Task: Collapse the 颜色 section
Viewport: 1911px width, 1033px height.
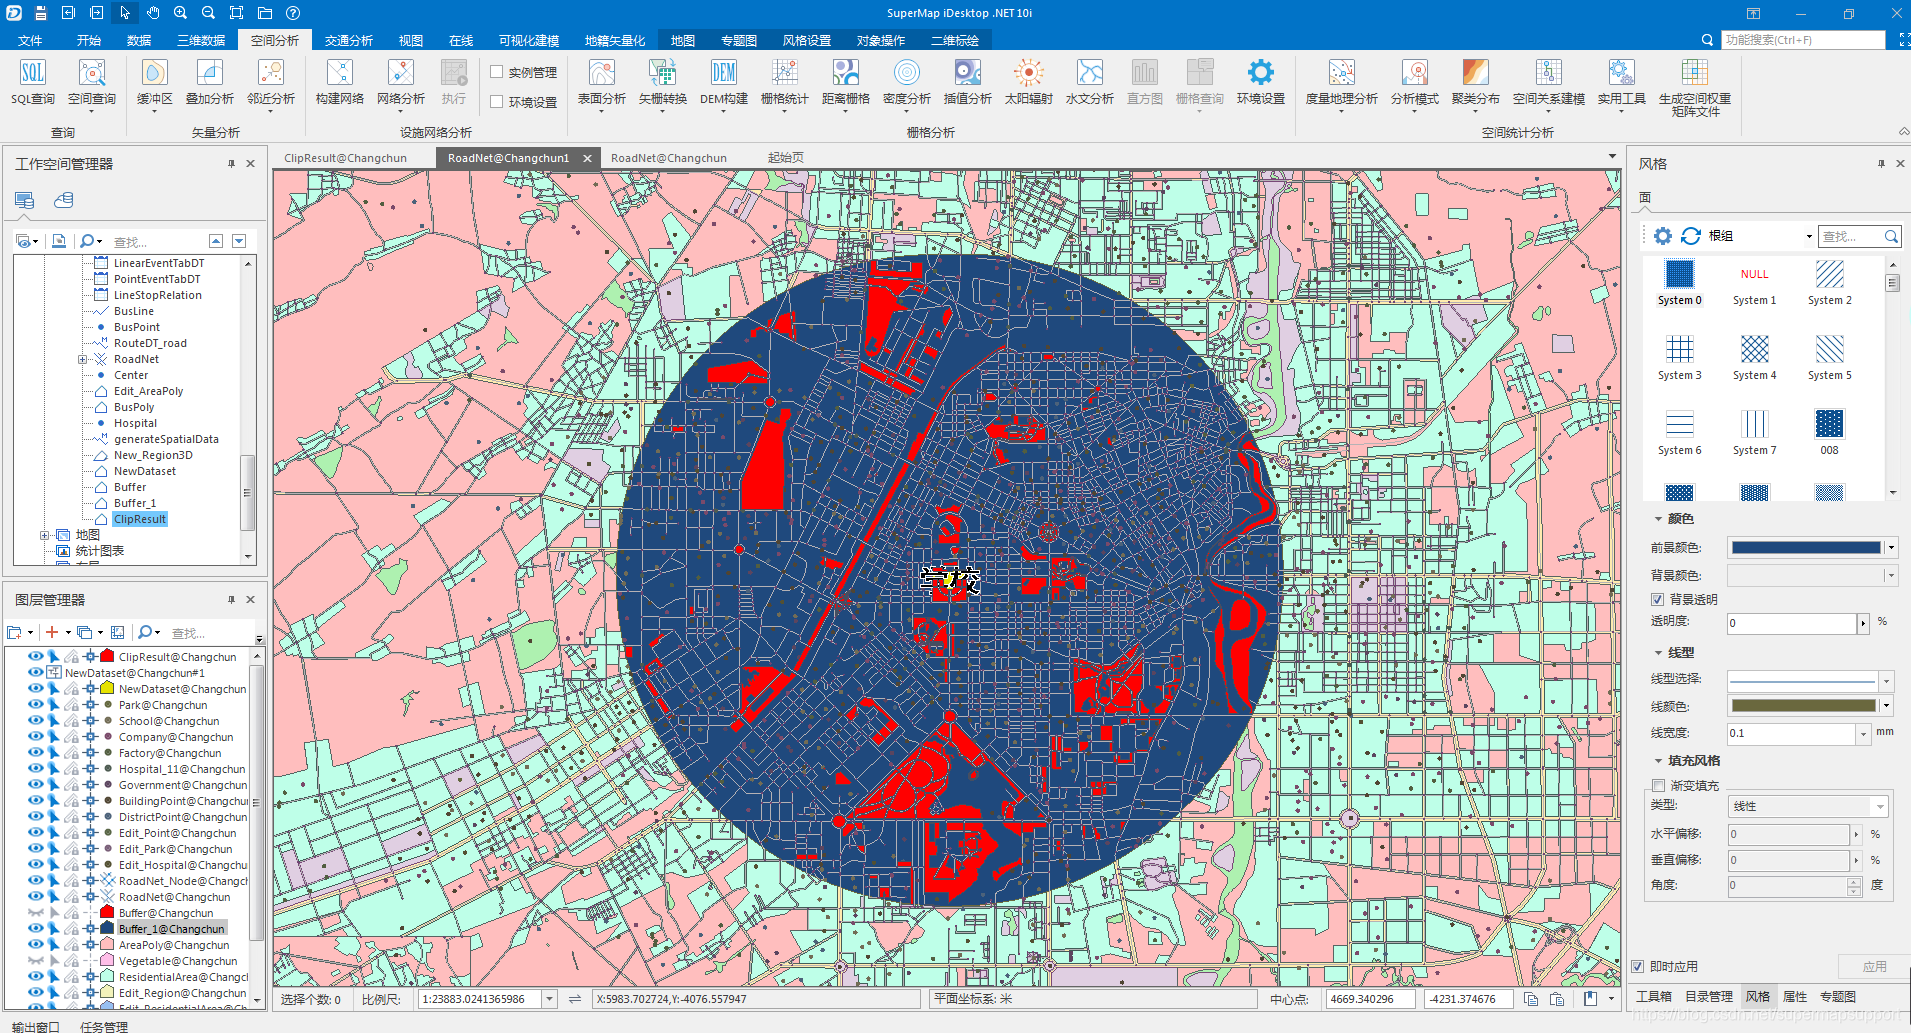Action: pos(1658,519)
